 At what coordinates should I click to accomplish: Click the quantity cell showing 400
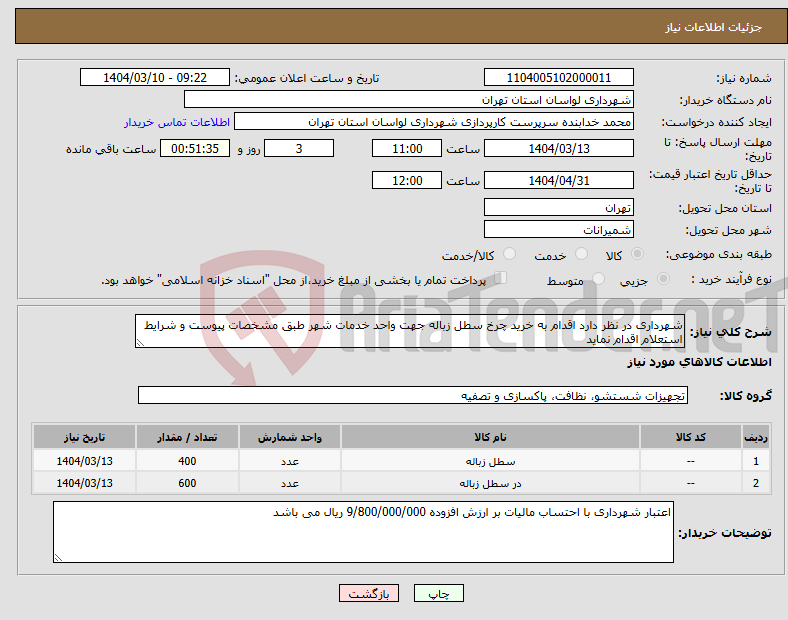pyautogui.click(x=187, y=461)
